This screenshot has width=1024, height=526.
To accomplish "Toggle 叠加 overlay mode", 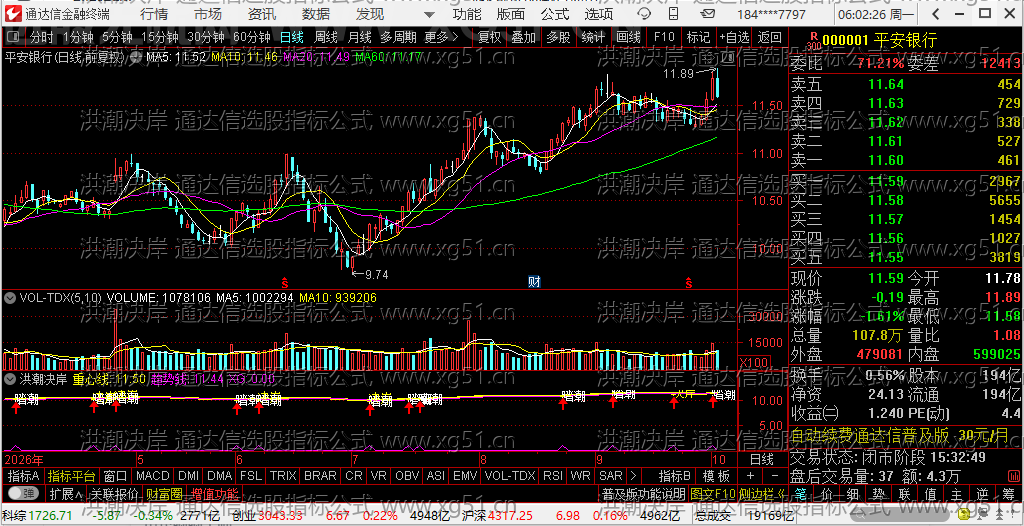I will (x=523, y=37).
